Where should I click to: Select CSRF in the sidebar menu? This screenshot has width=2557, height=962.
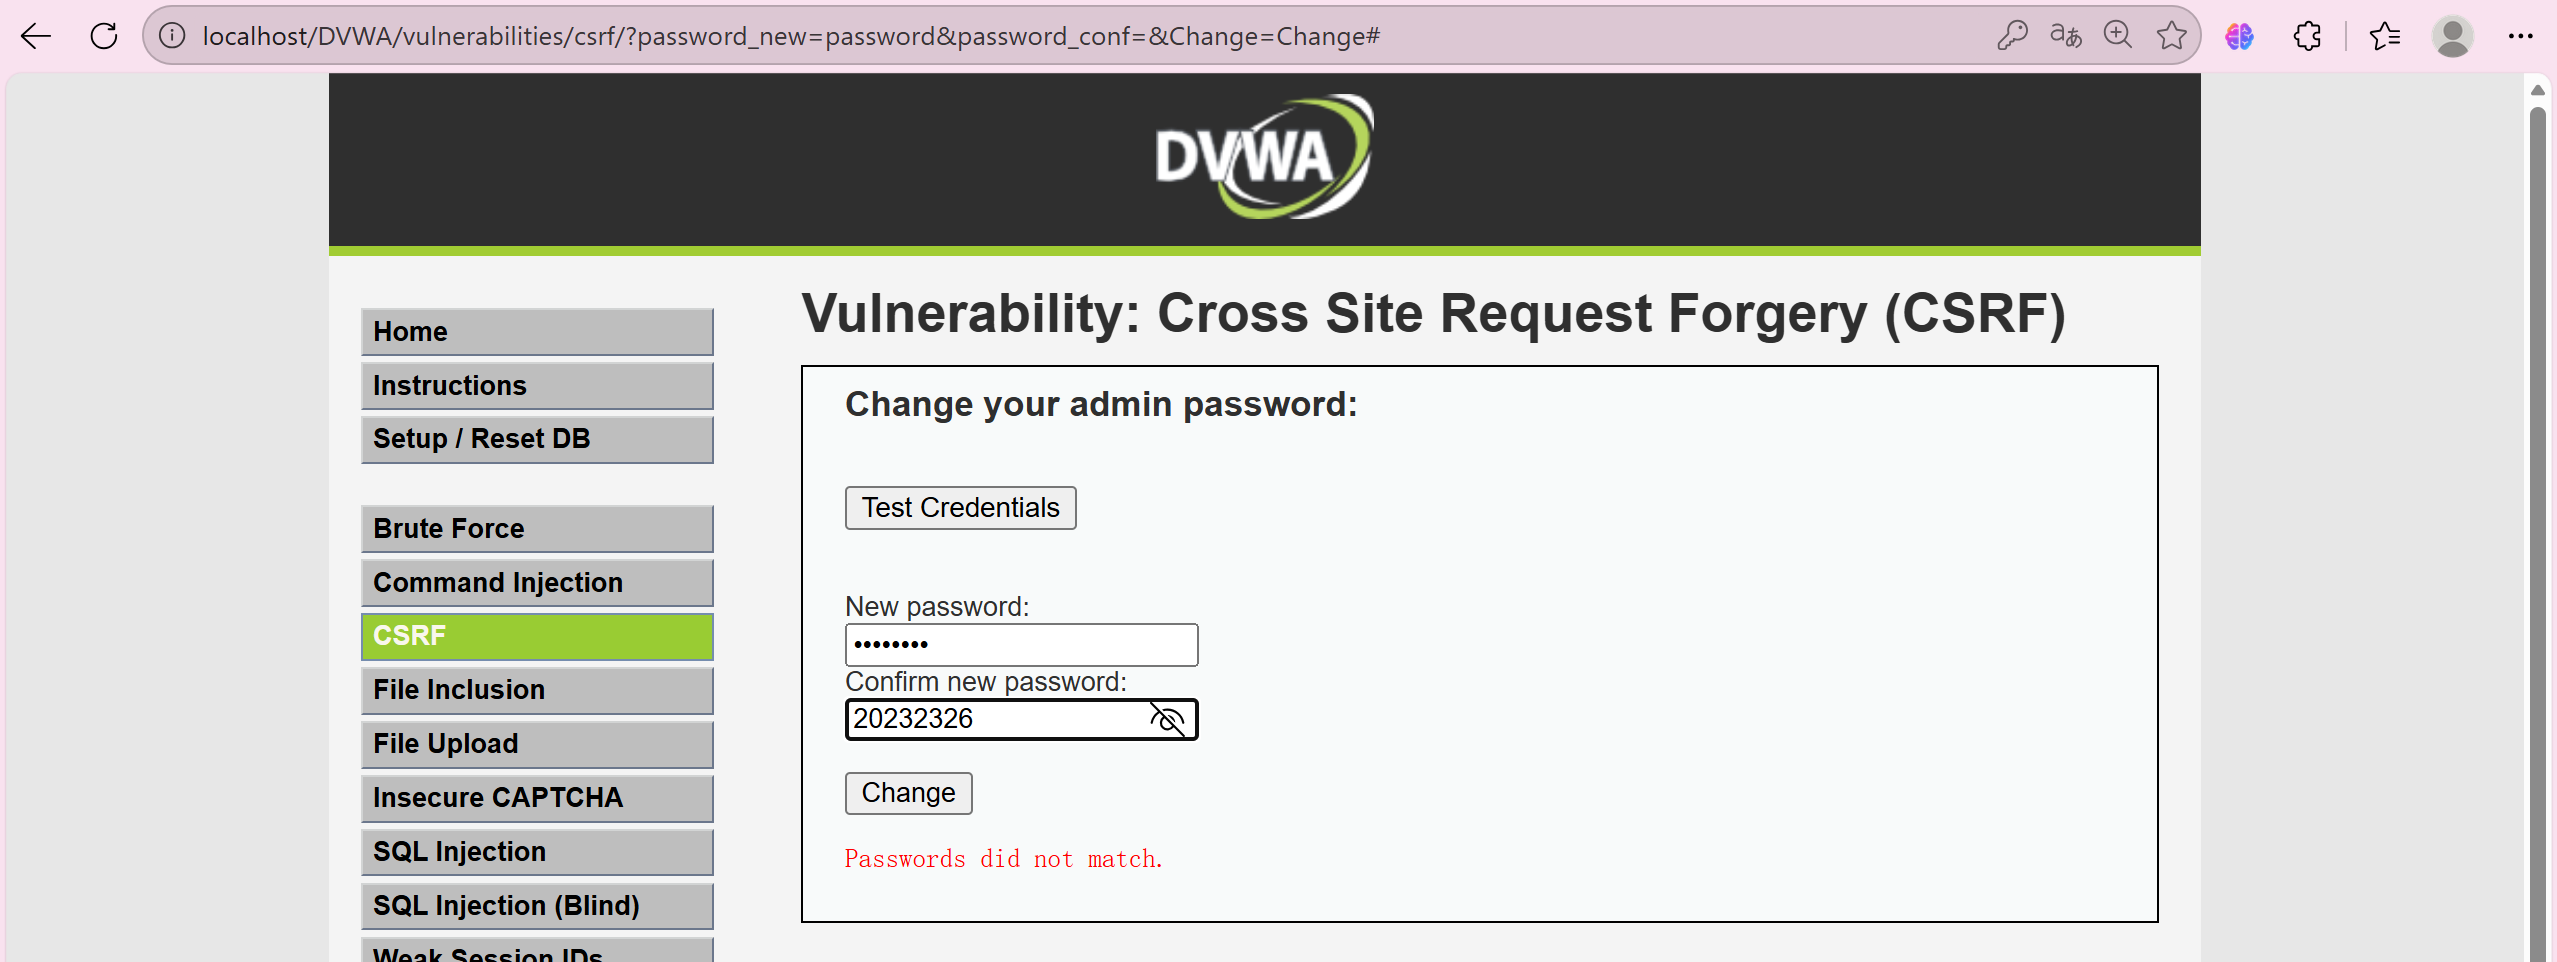tap(537, 637)
